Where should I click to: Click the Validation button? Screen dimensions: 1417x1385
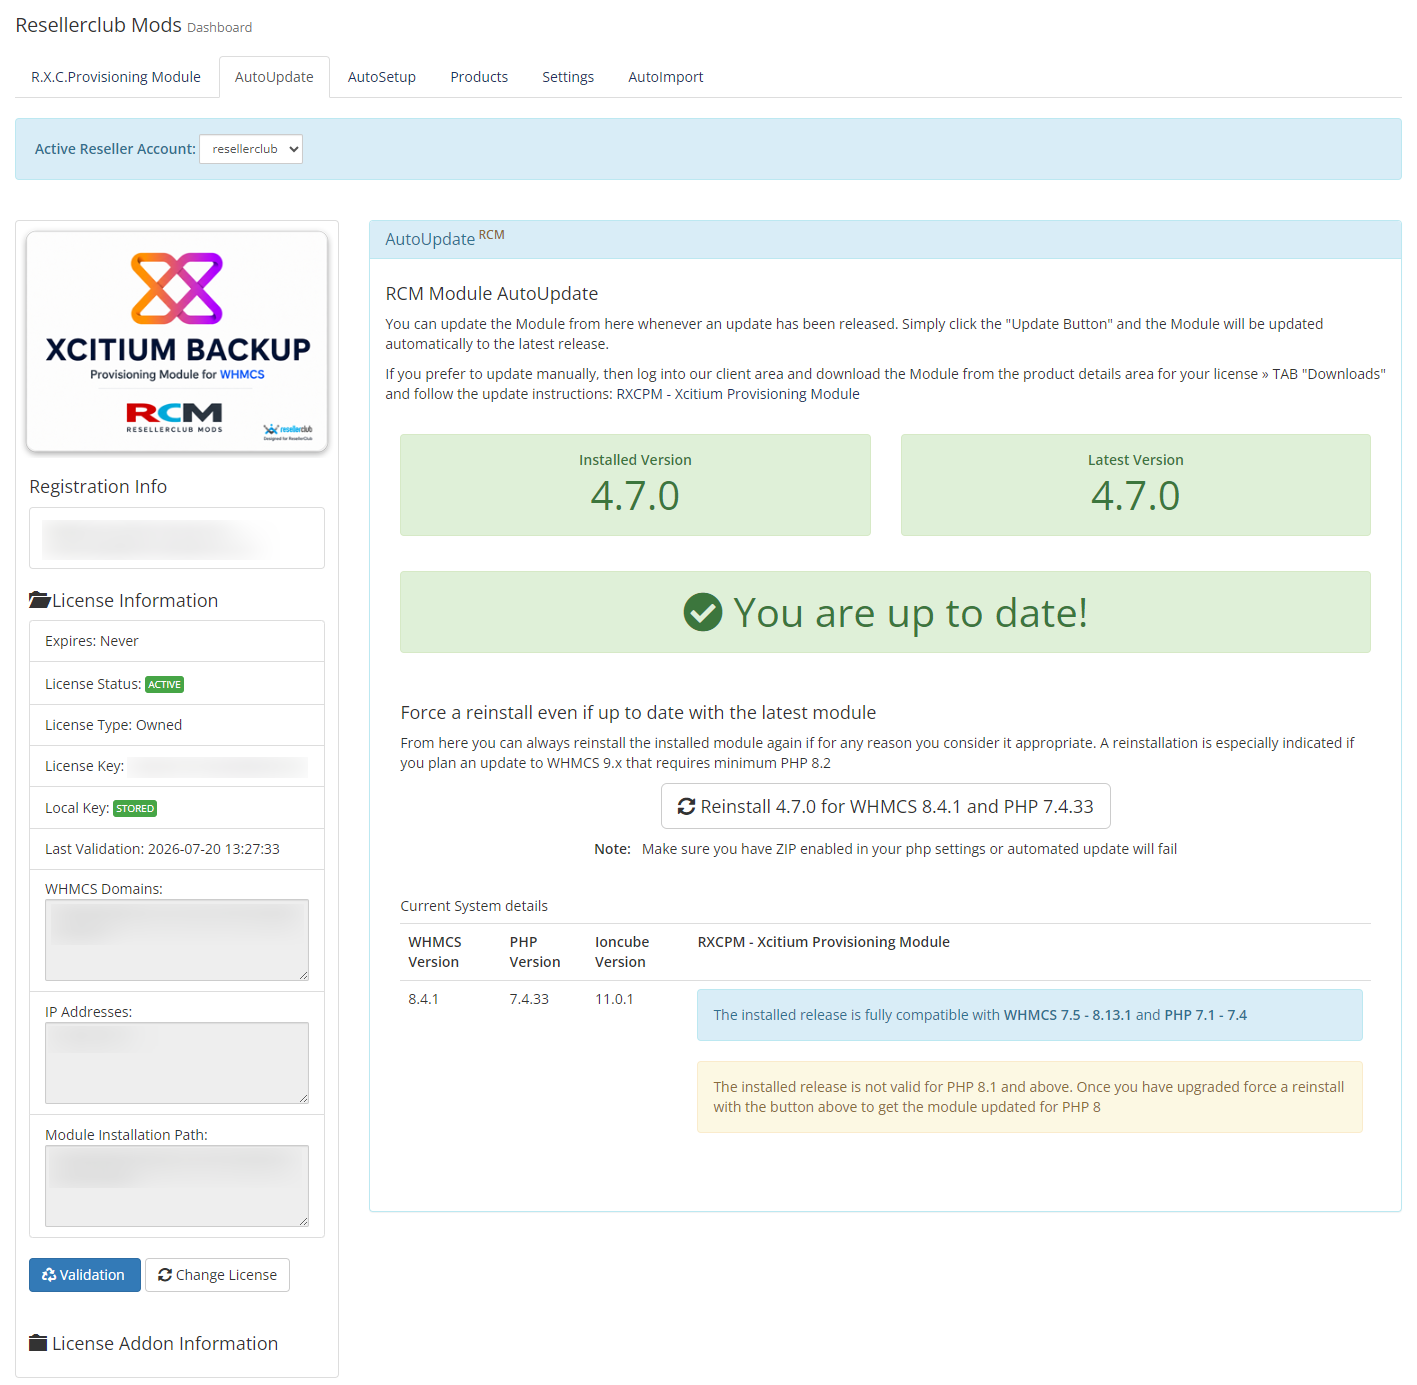(85, 1275)
